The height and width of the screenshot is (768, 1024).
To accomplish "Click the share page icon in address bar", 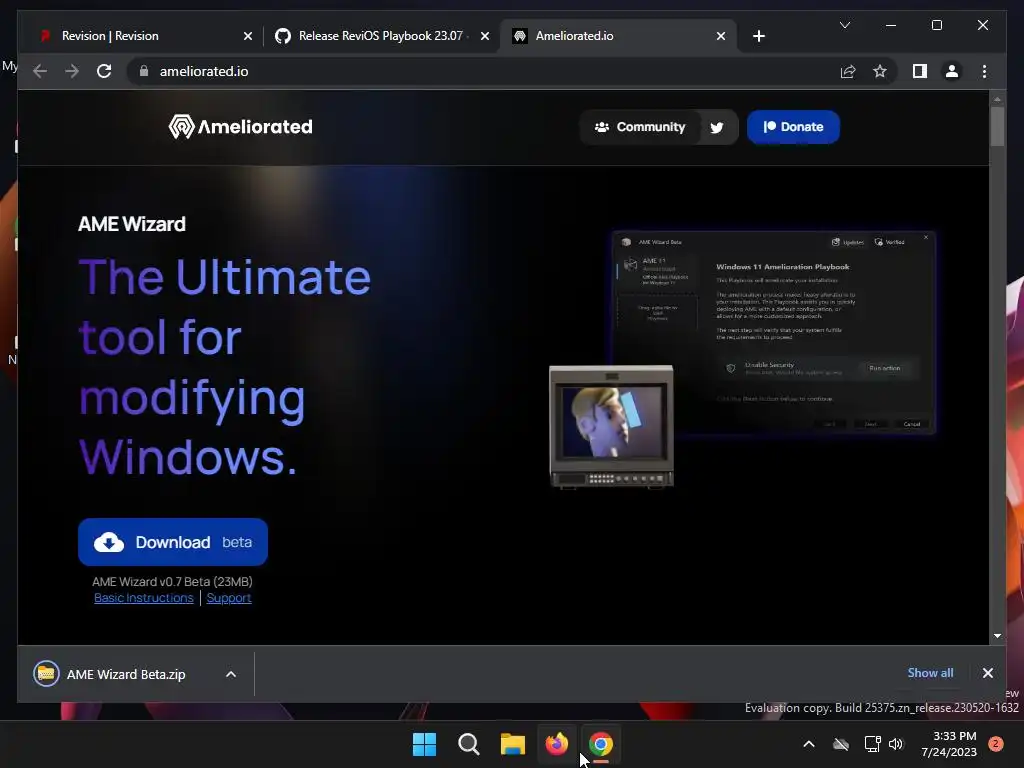I will point(848,71).
